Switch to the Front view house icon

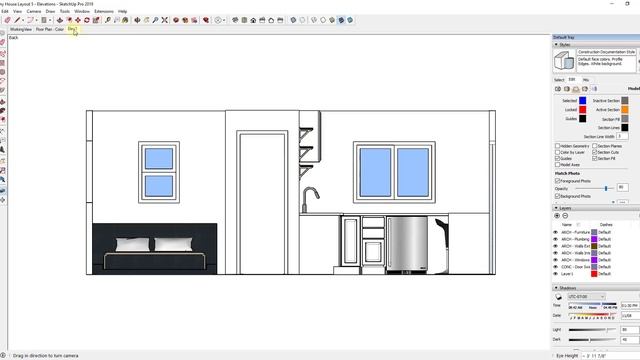click(253, 20)
